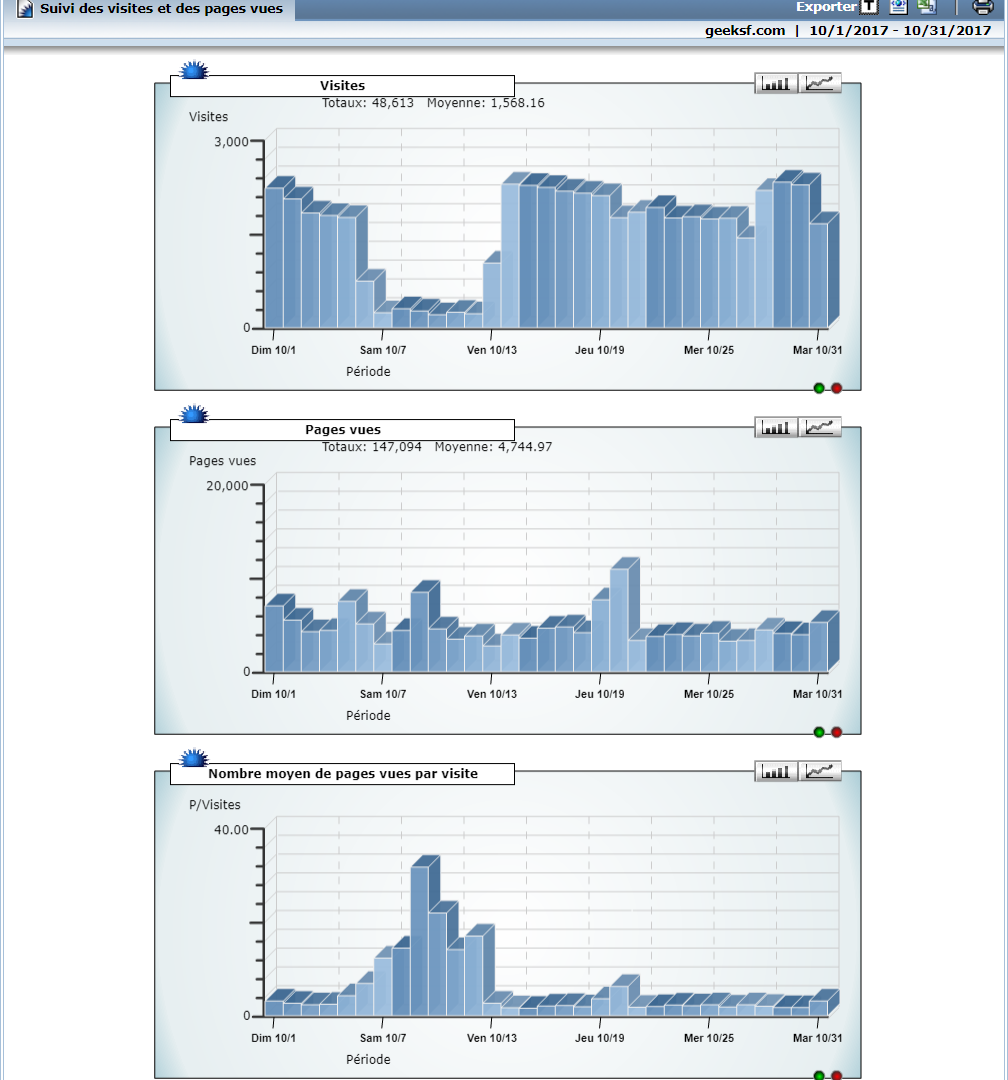Click the first bar (Dim 10/1) in Visites chart
This screenshot has width=1008, height=1080.
(x=274, y=258)
